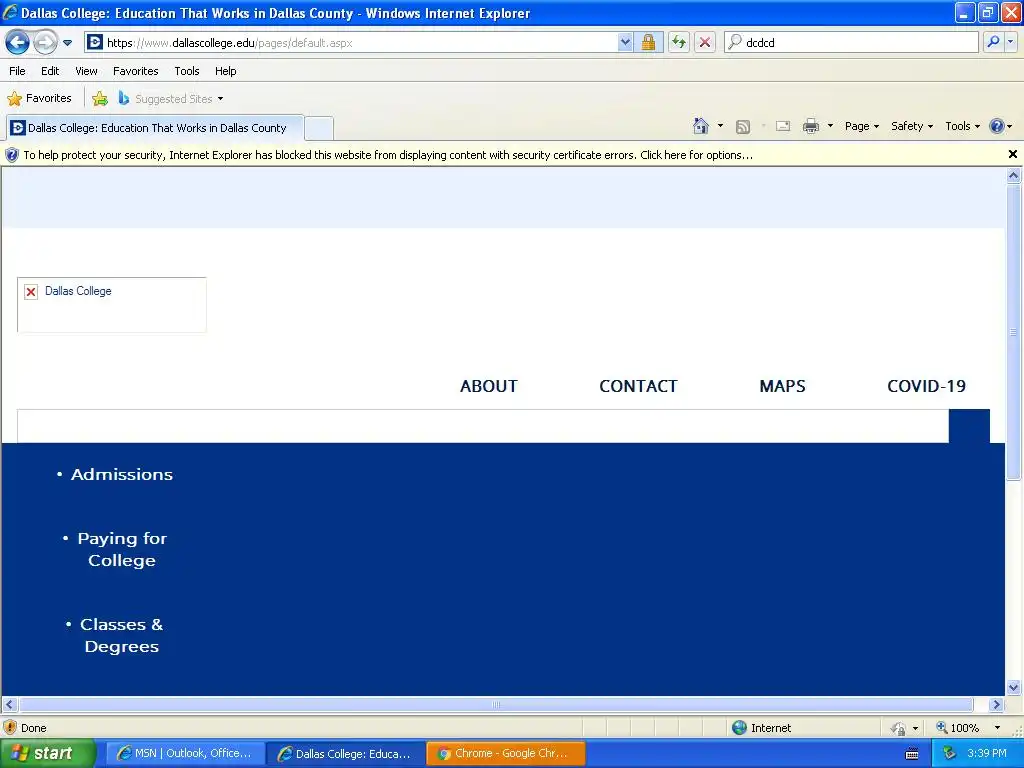Open the View menu
1024x768 pixels.
tap(86, 71)
